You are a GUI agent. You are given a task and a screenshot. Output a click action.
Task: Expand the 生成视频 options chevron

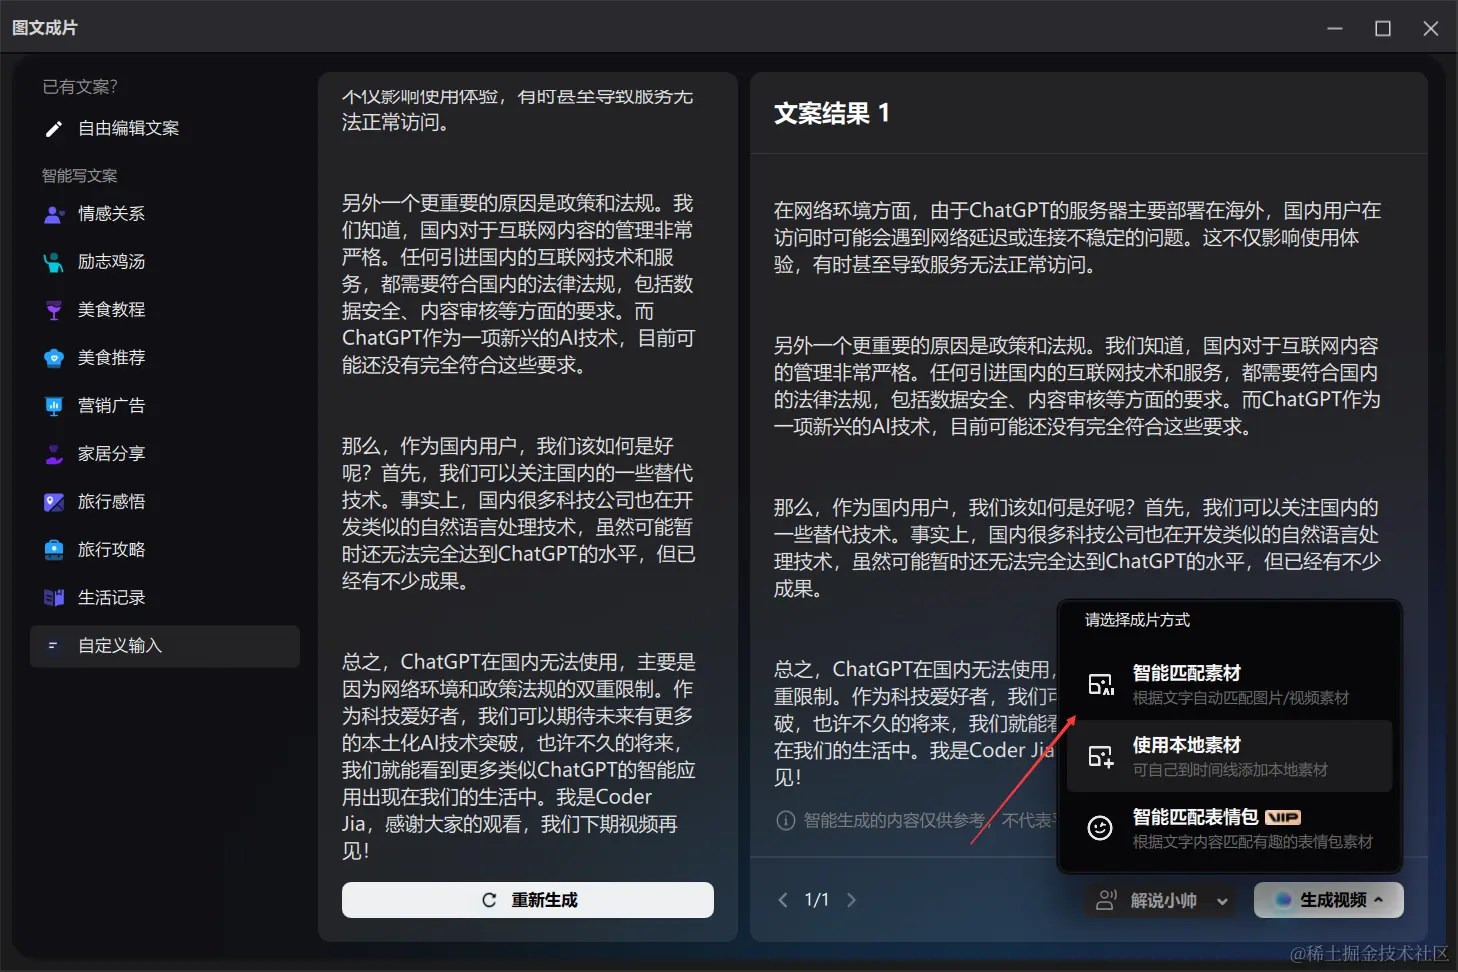(1381, 899)
